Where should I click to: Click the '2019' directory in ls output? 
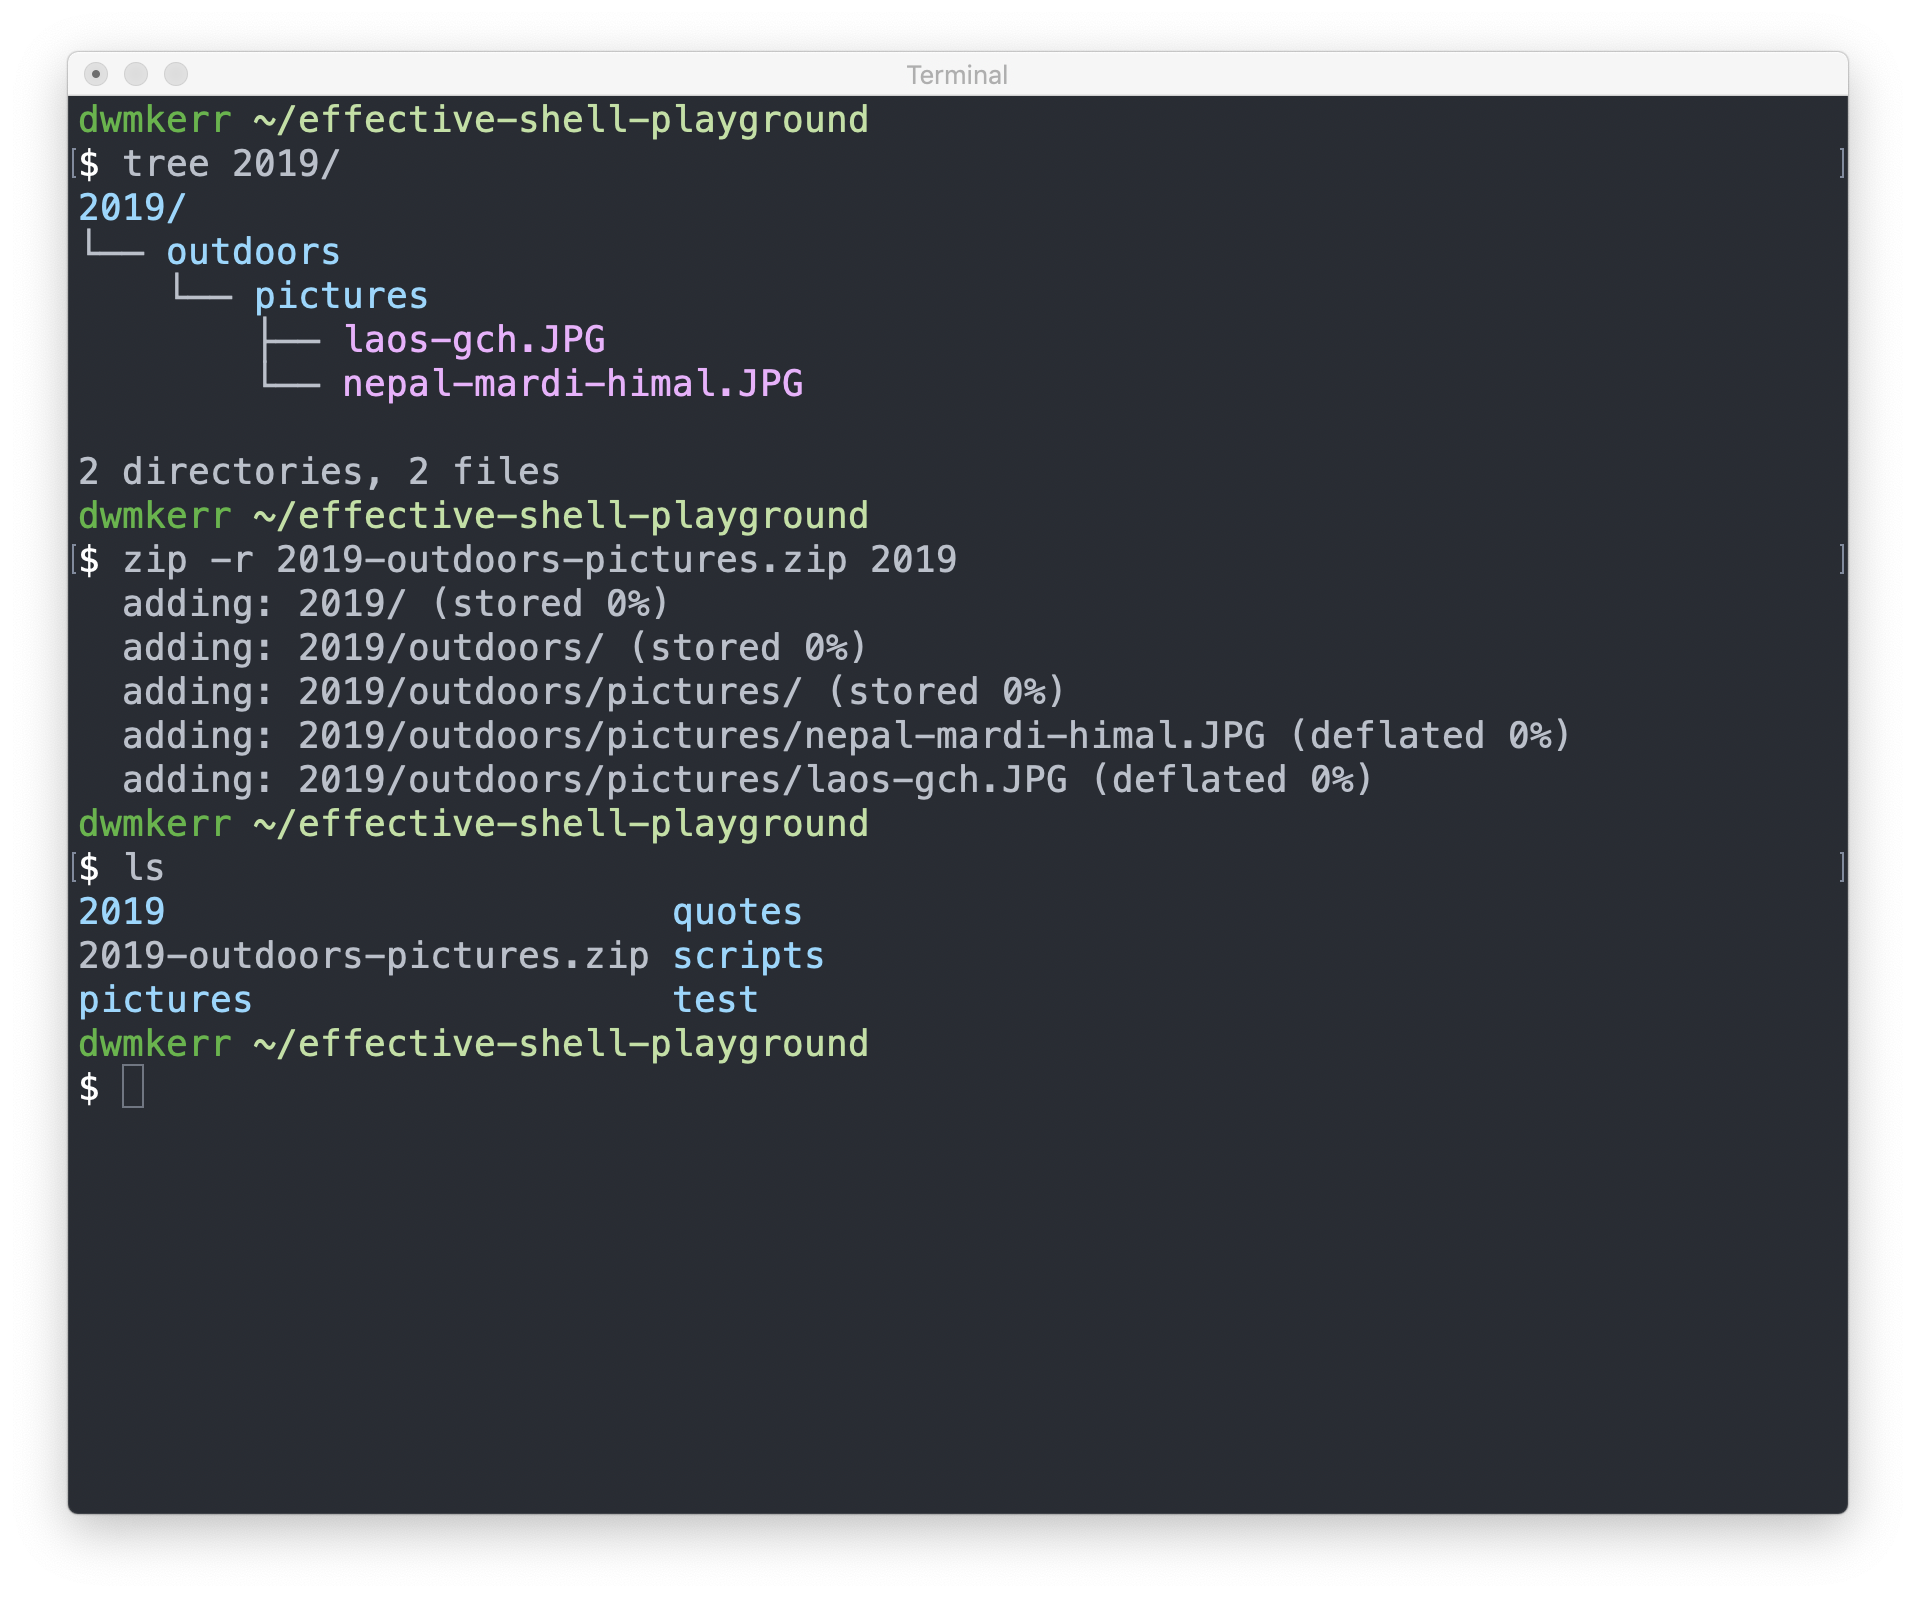point(122,911)
